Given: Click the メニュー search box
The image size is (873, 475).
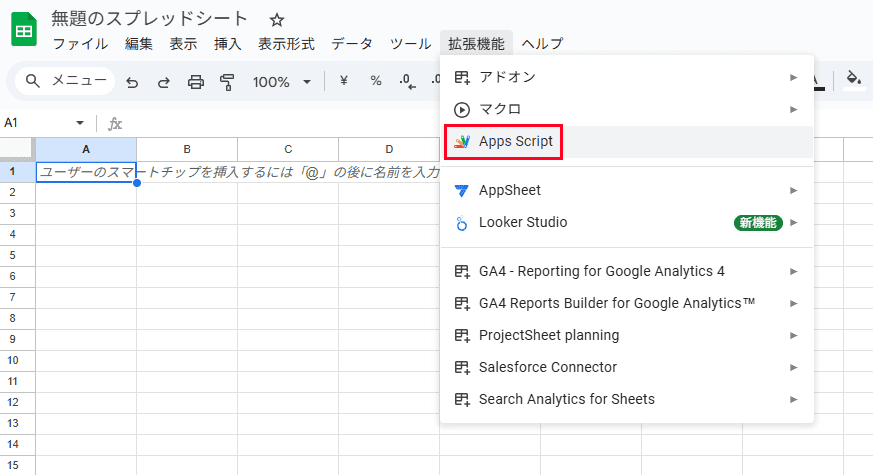Looking at the screenshot, I should 65,81.
